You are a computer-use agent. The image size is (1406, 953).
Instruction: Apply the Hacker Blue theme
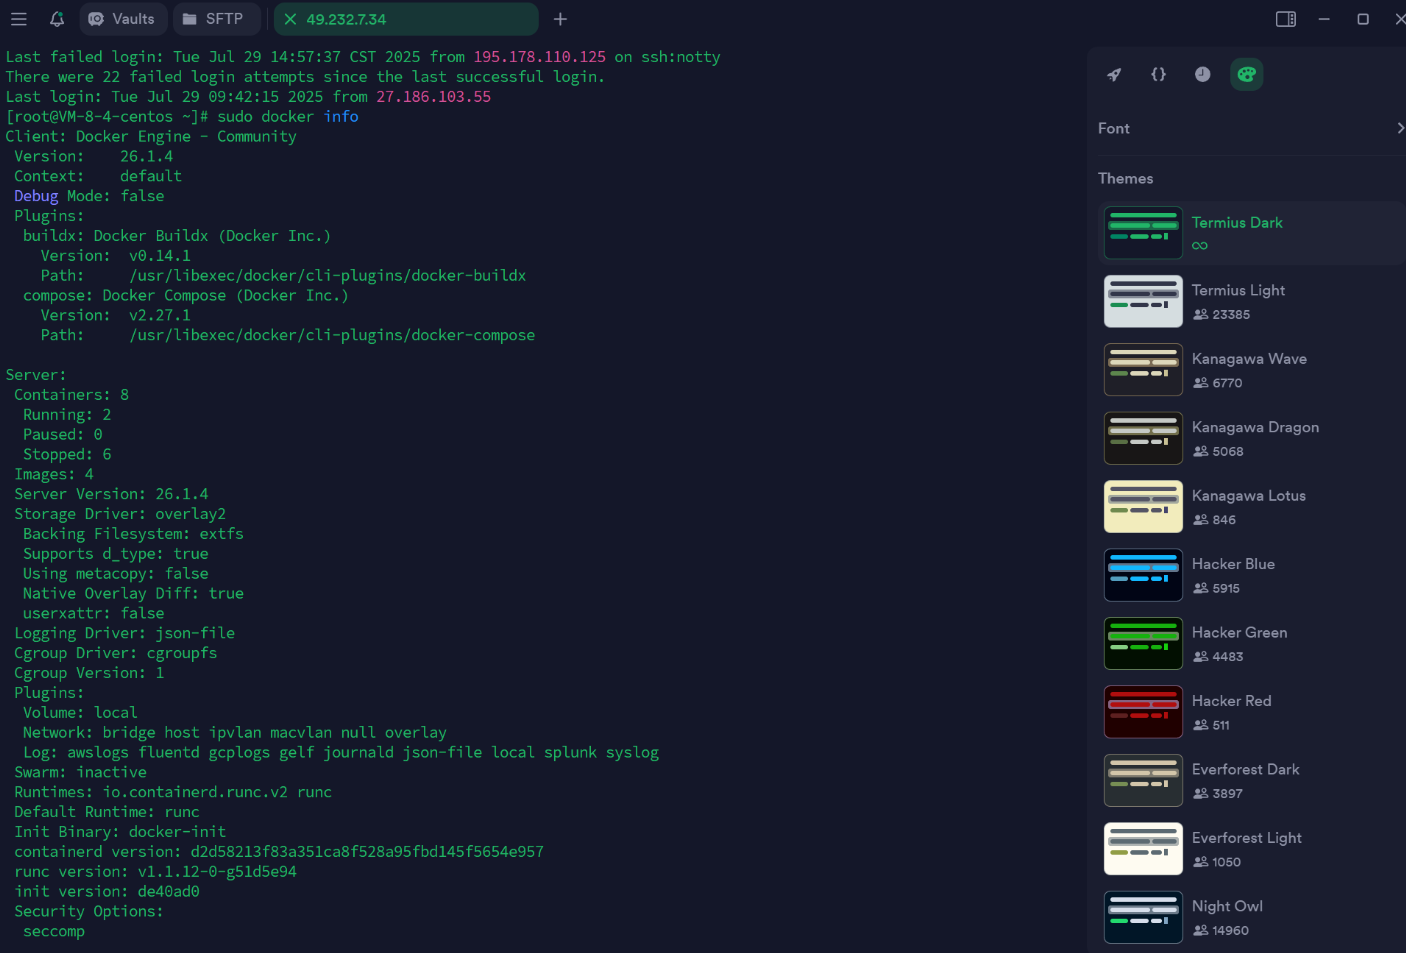click(1252, 575)
